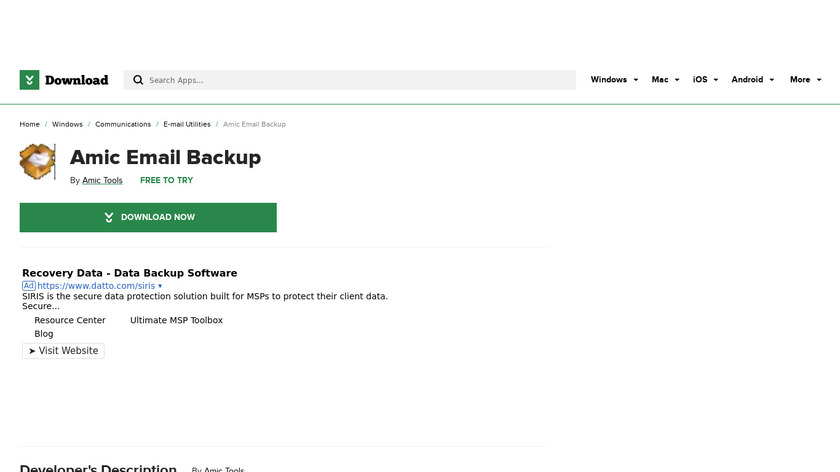Click arrow beside datto.com ad URL
840x472 pixels.
[x=160, y=286]
